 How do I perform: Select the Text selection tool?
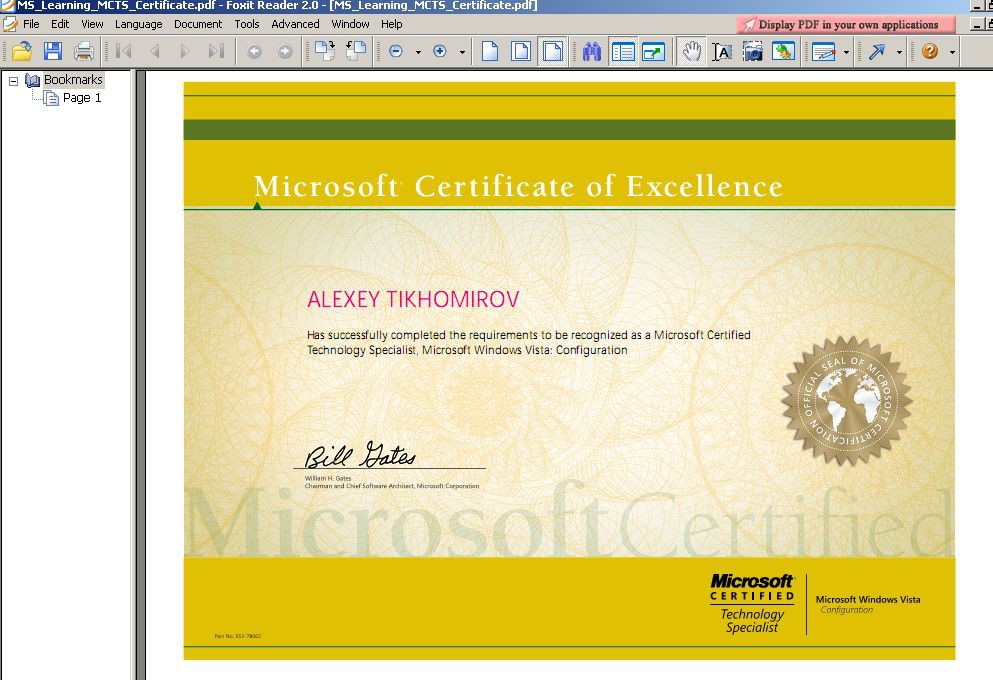tap(722, 51)
